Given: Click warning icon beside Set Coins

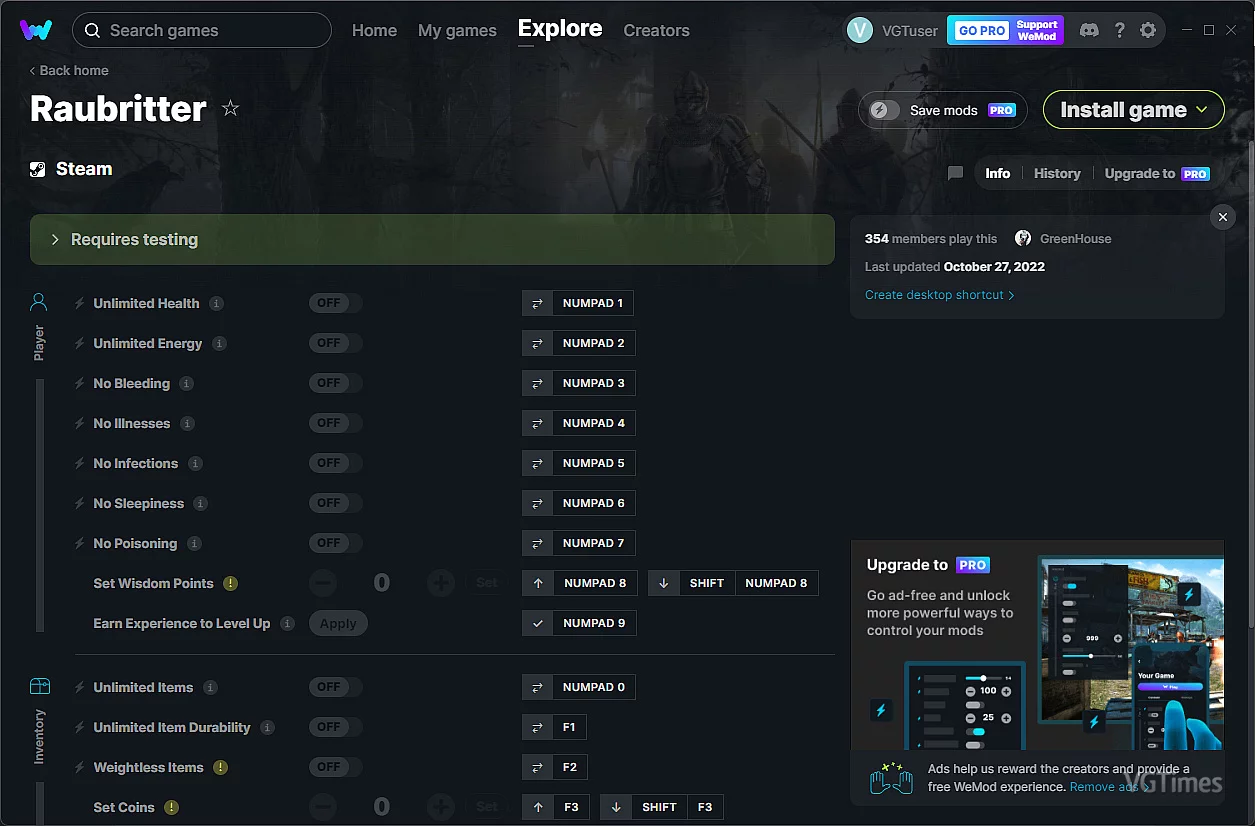Looking at the screenshot, I should click(x=171, y=807).
